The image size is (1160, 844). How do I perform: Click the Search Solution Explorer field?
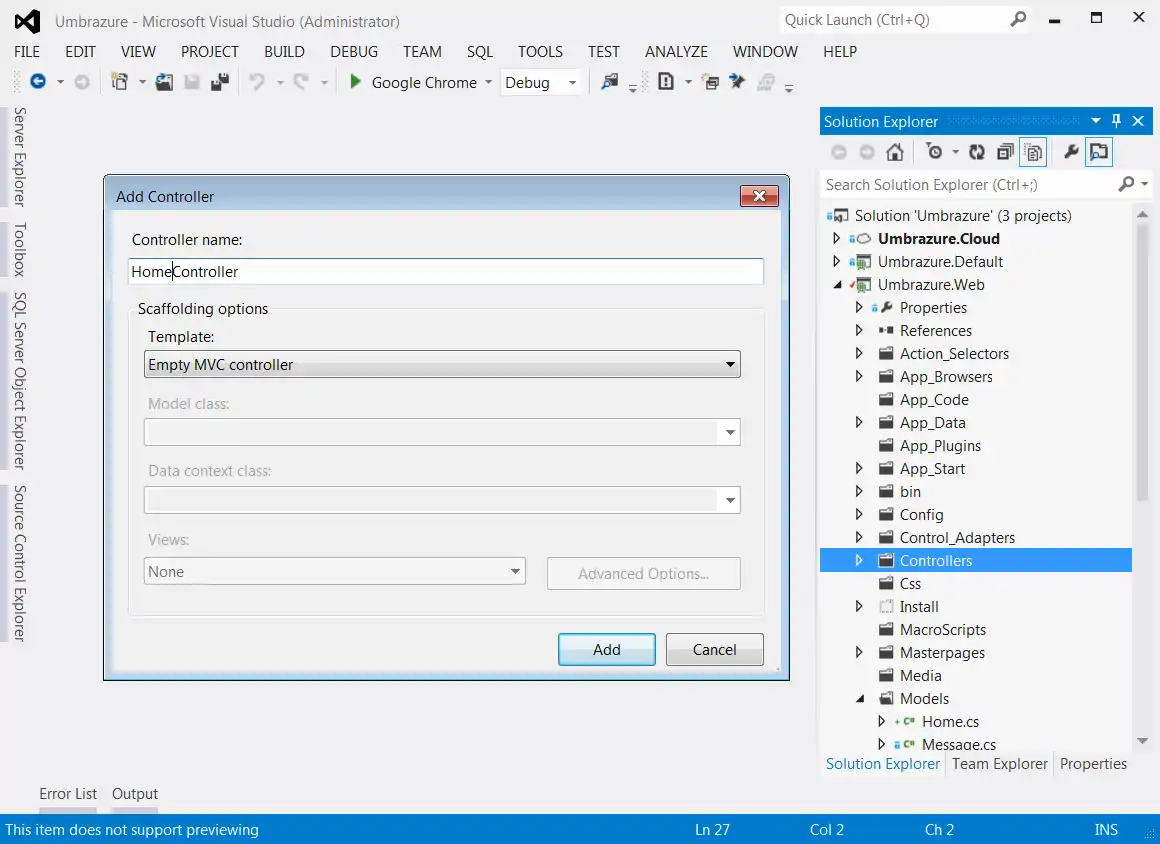969,184
